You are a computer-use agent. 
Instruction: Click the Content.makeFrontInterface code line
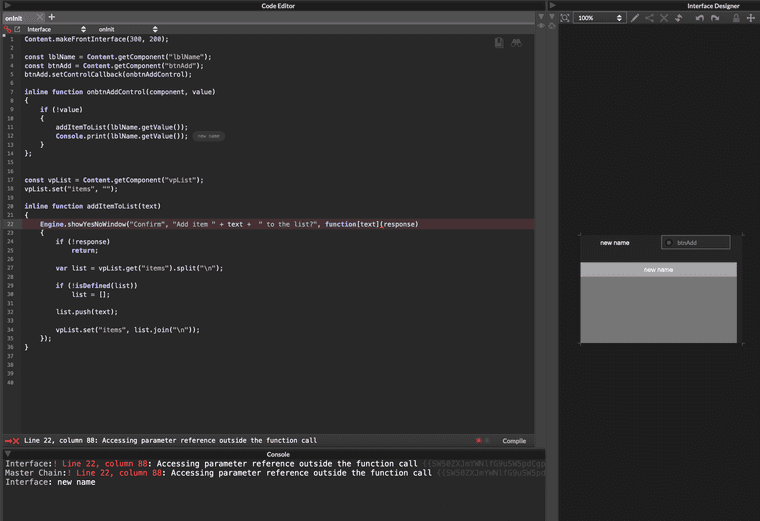[96, 39]
